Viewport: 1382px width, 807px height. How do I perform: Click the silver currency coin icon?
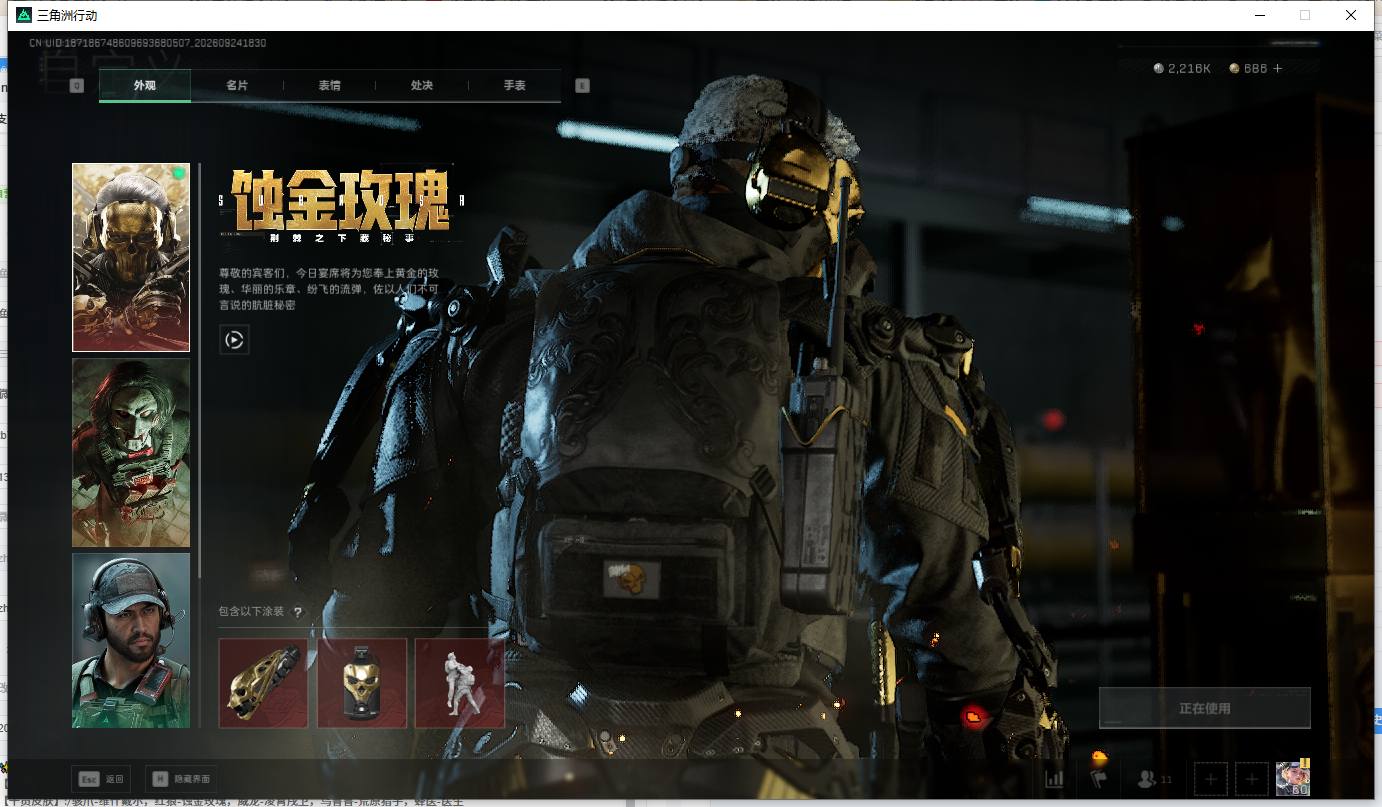click(1158, 69)
